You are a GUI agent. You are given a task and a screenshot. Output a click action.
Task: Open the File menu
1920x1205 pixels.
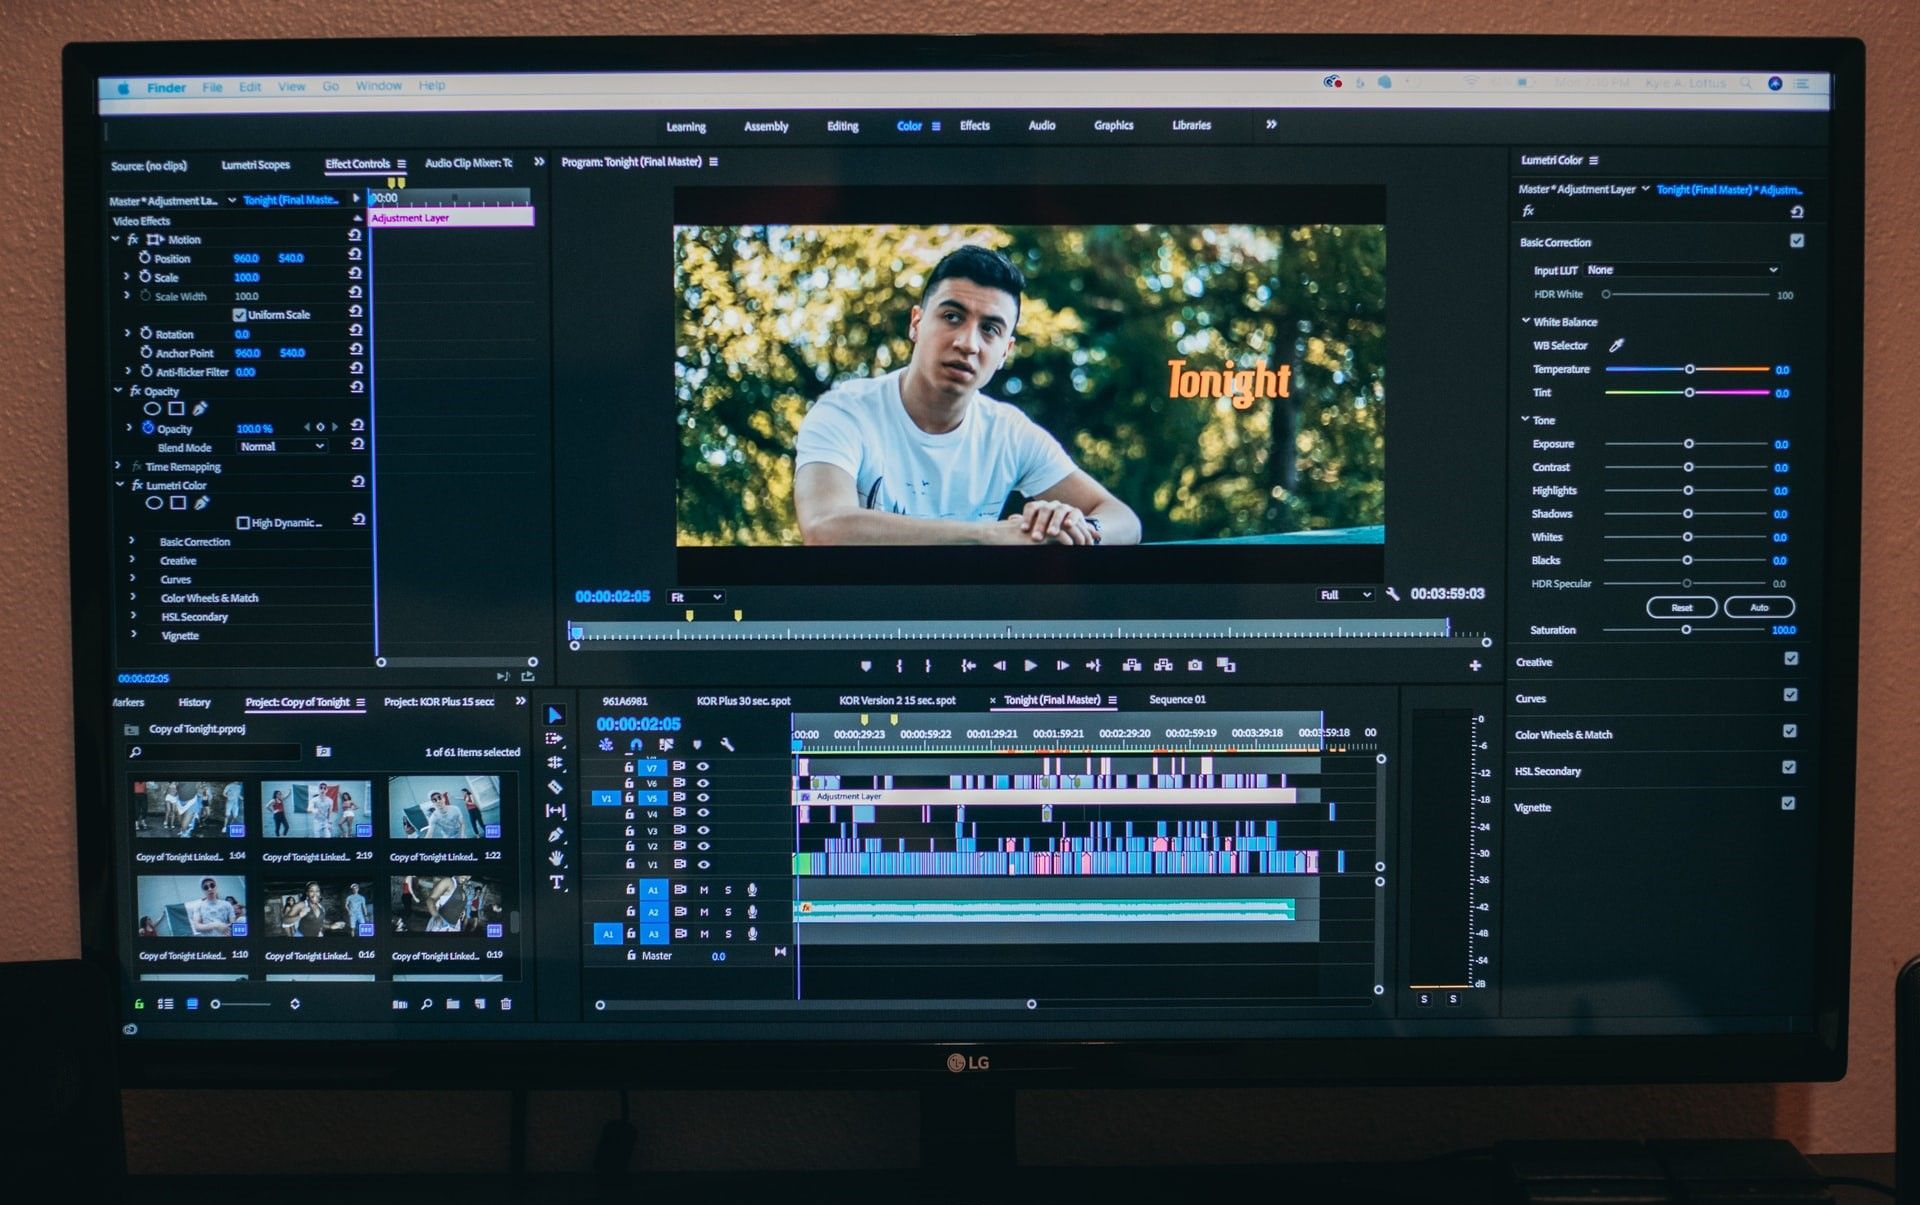212,87
